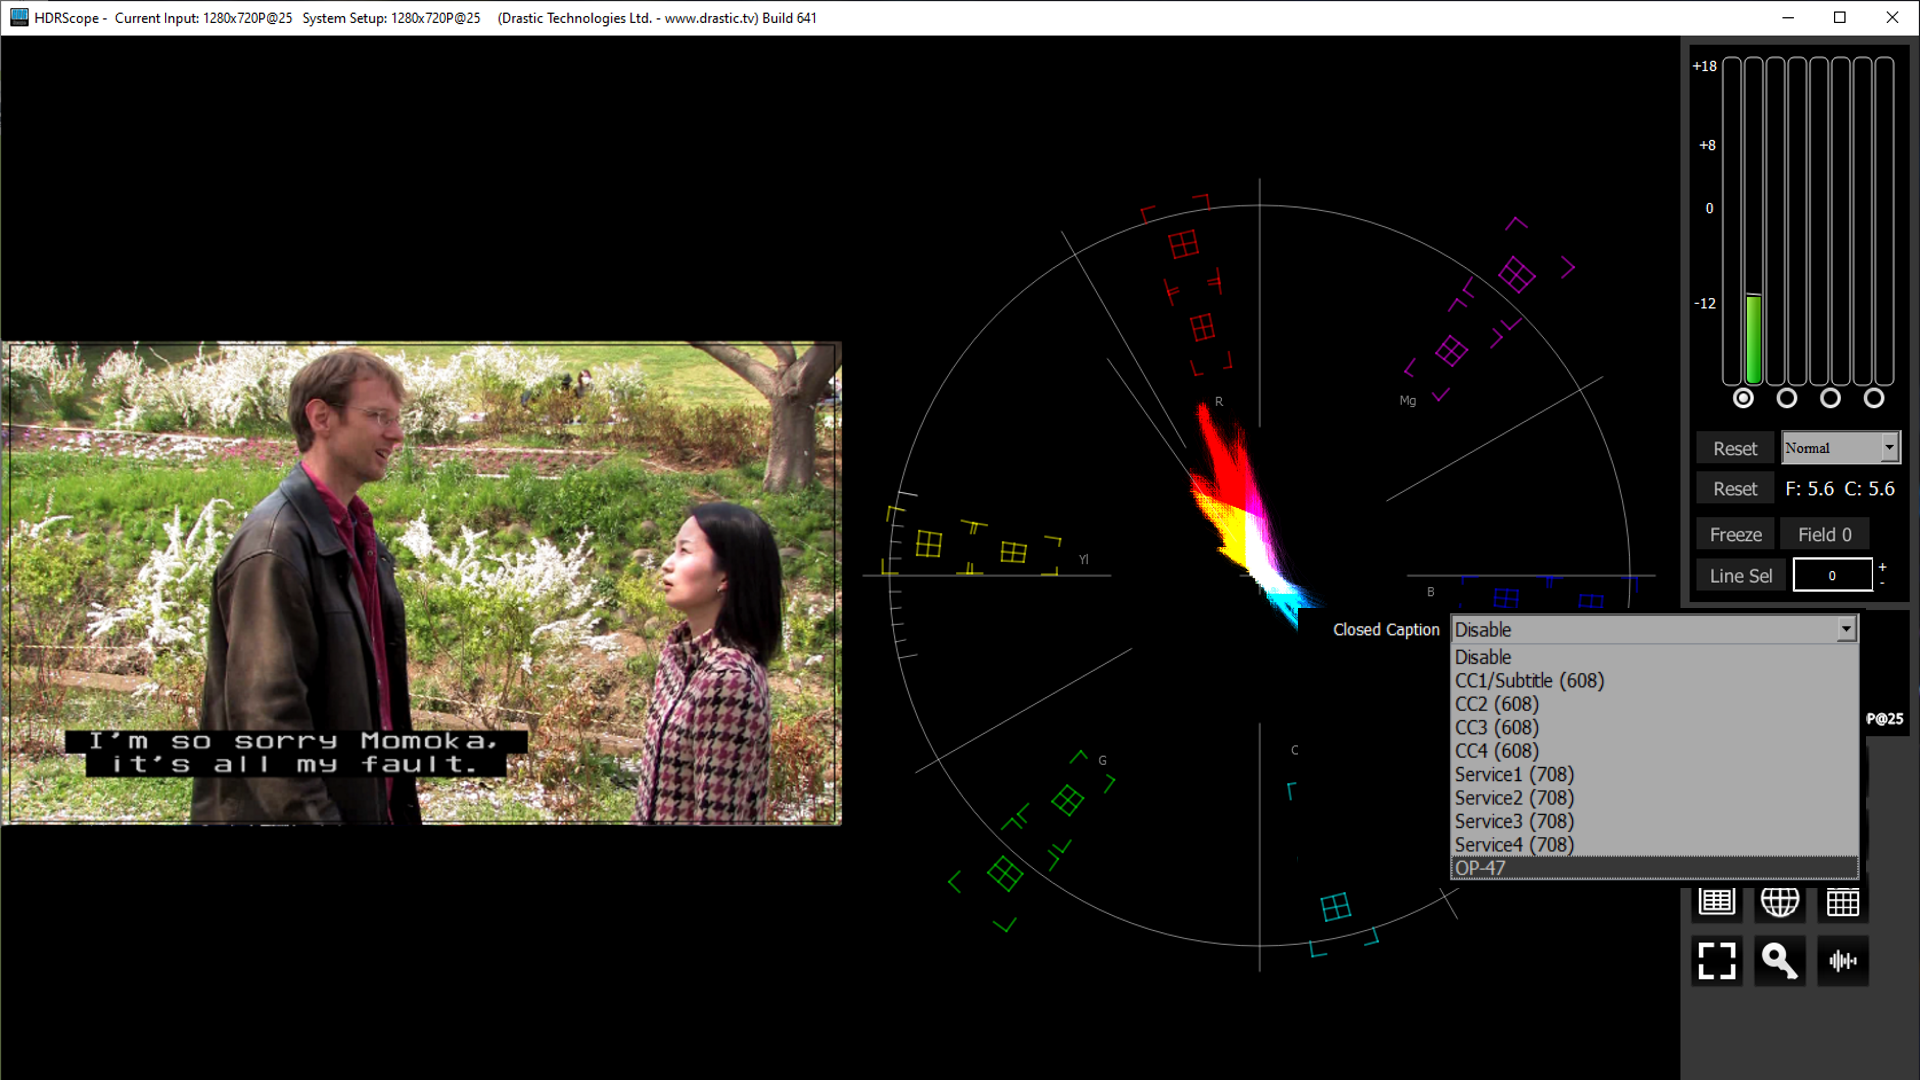Click the square grid overlay icon
Screen dimensions: 1920x1080
[x=1842, y=902]
